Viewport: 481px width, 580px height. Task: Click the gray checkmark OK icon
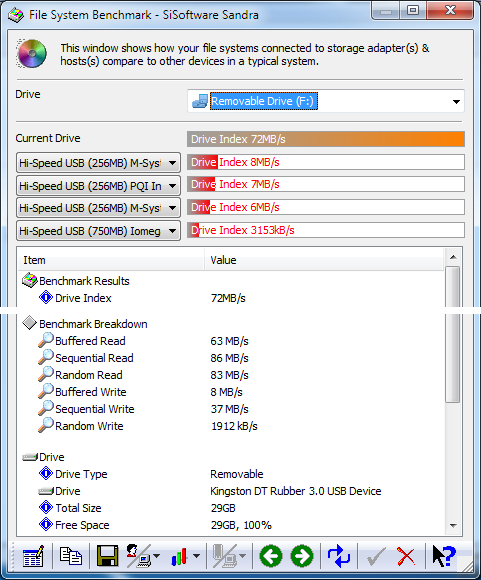coord(375,556)
